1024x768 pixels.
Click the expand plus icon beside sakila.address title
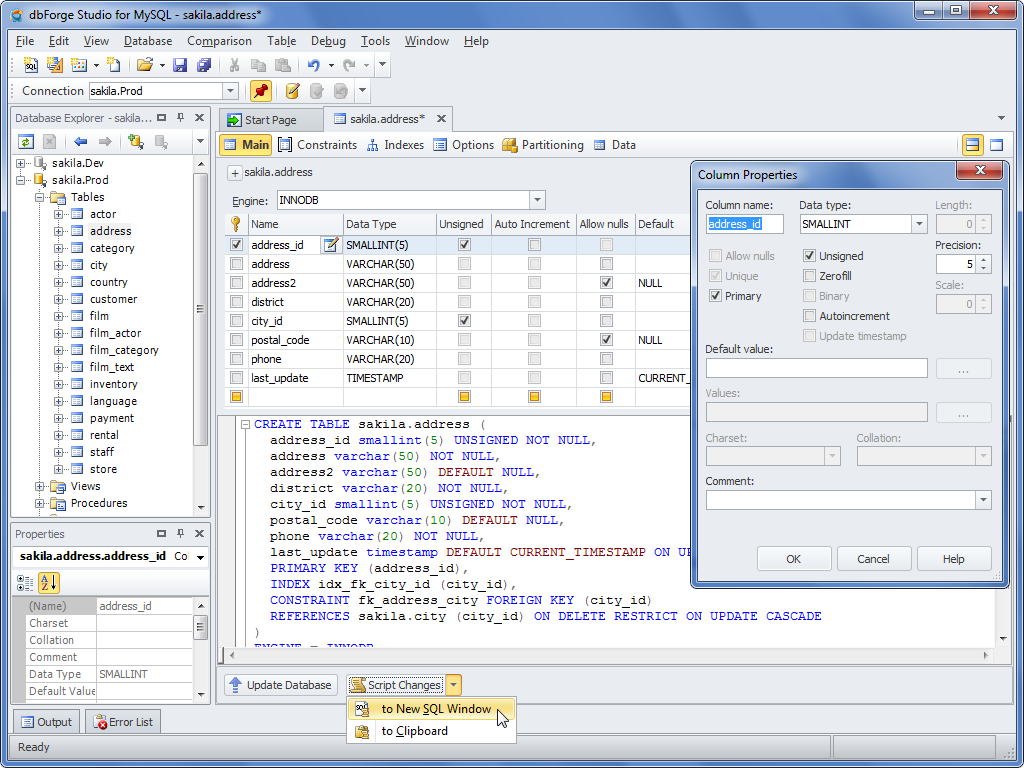(x=234, y=173)
